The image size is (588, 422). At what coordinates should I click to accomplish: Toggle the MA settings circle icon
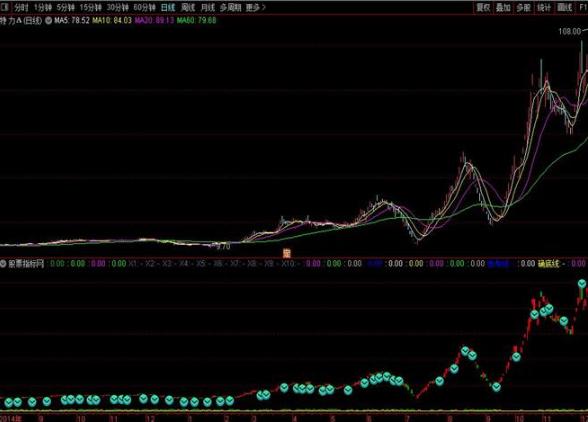pos(48,20)
